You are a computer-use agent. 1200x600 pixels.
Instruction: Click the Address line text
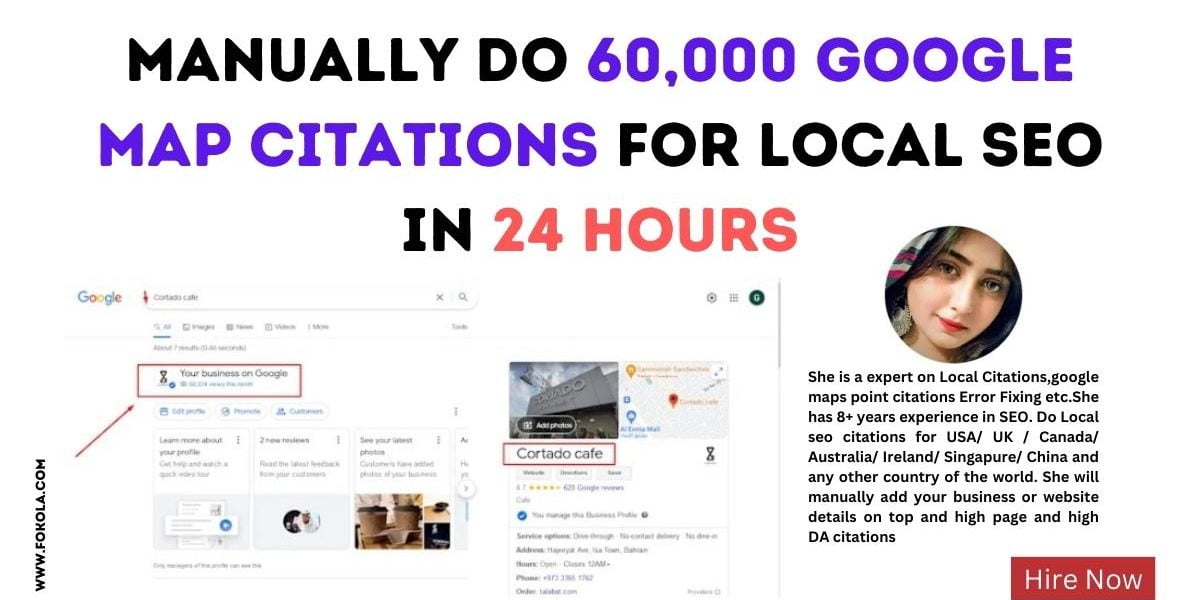click(581, 551)
